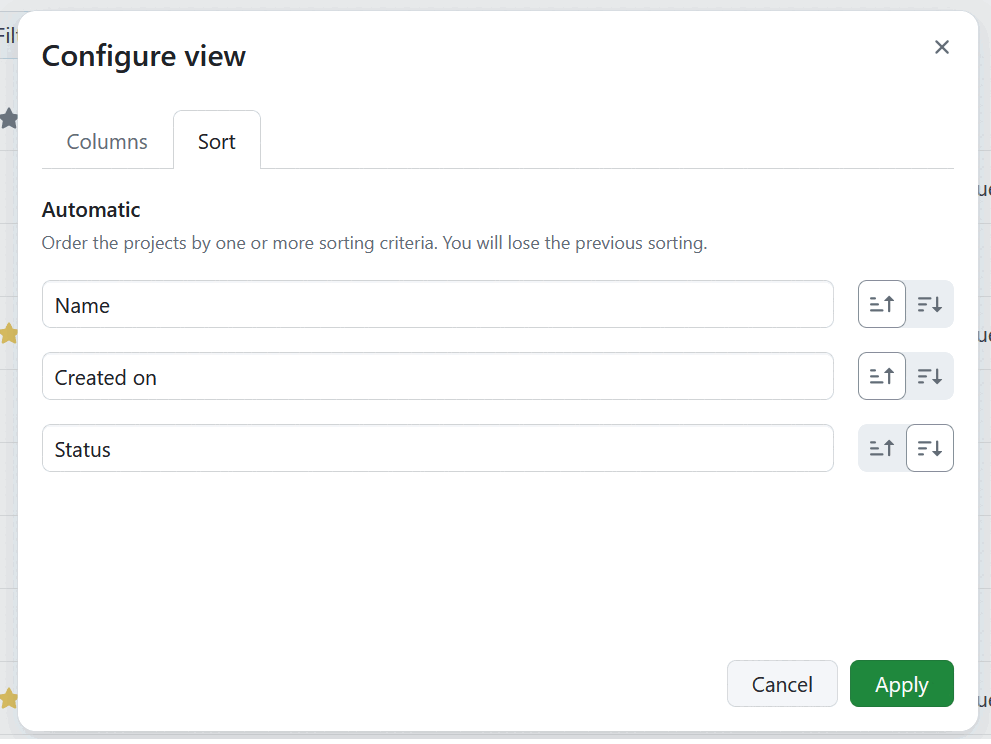Toggle the gold favorite star at middle left
This screenshot has height=744, width=991.
tap(10, 333)
